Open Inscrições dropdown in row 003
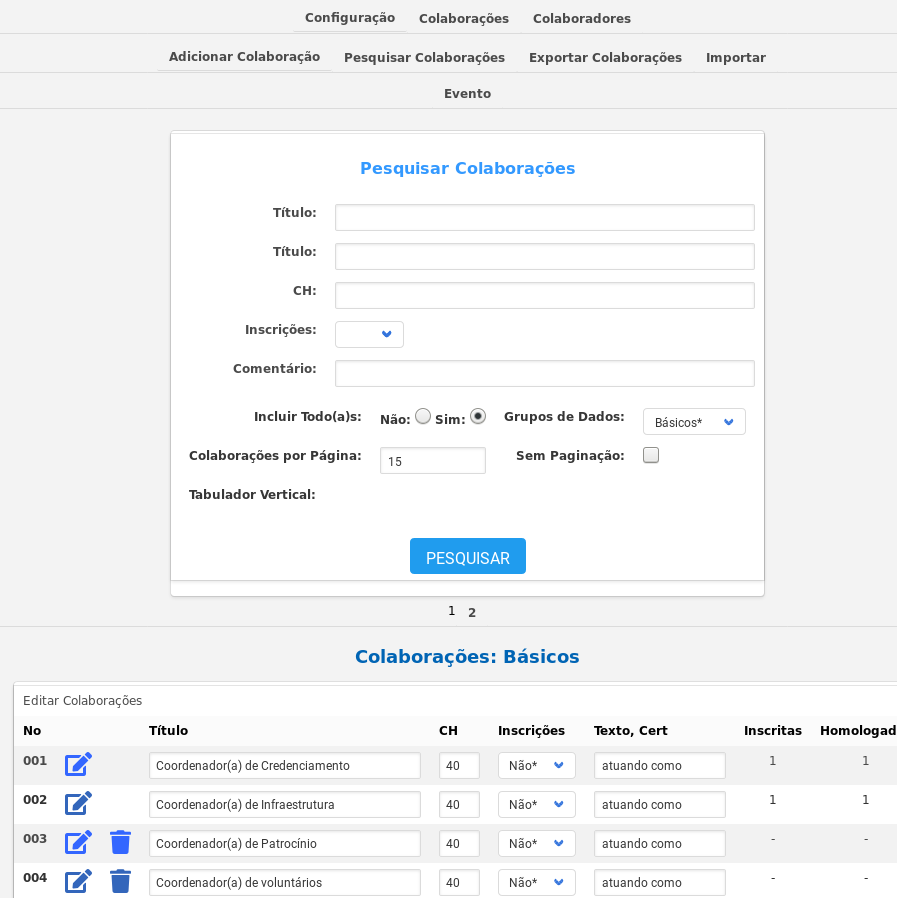This screenshot has width=897, height=898. [x=537, y=844]
